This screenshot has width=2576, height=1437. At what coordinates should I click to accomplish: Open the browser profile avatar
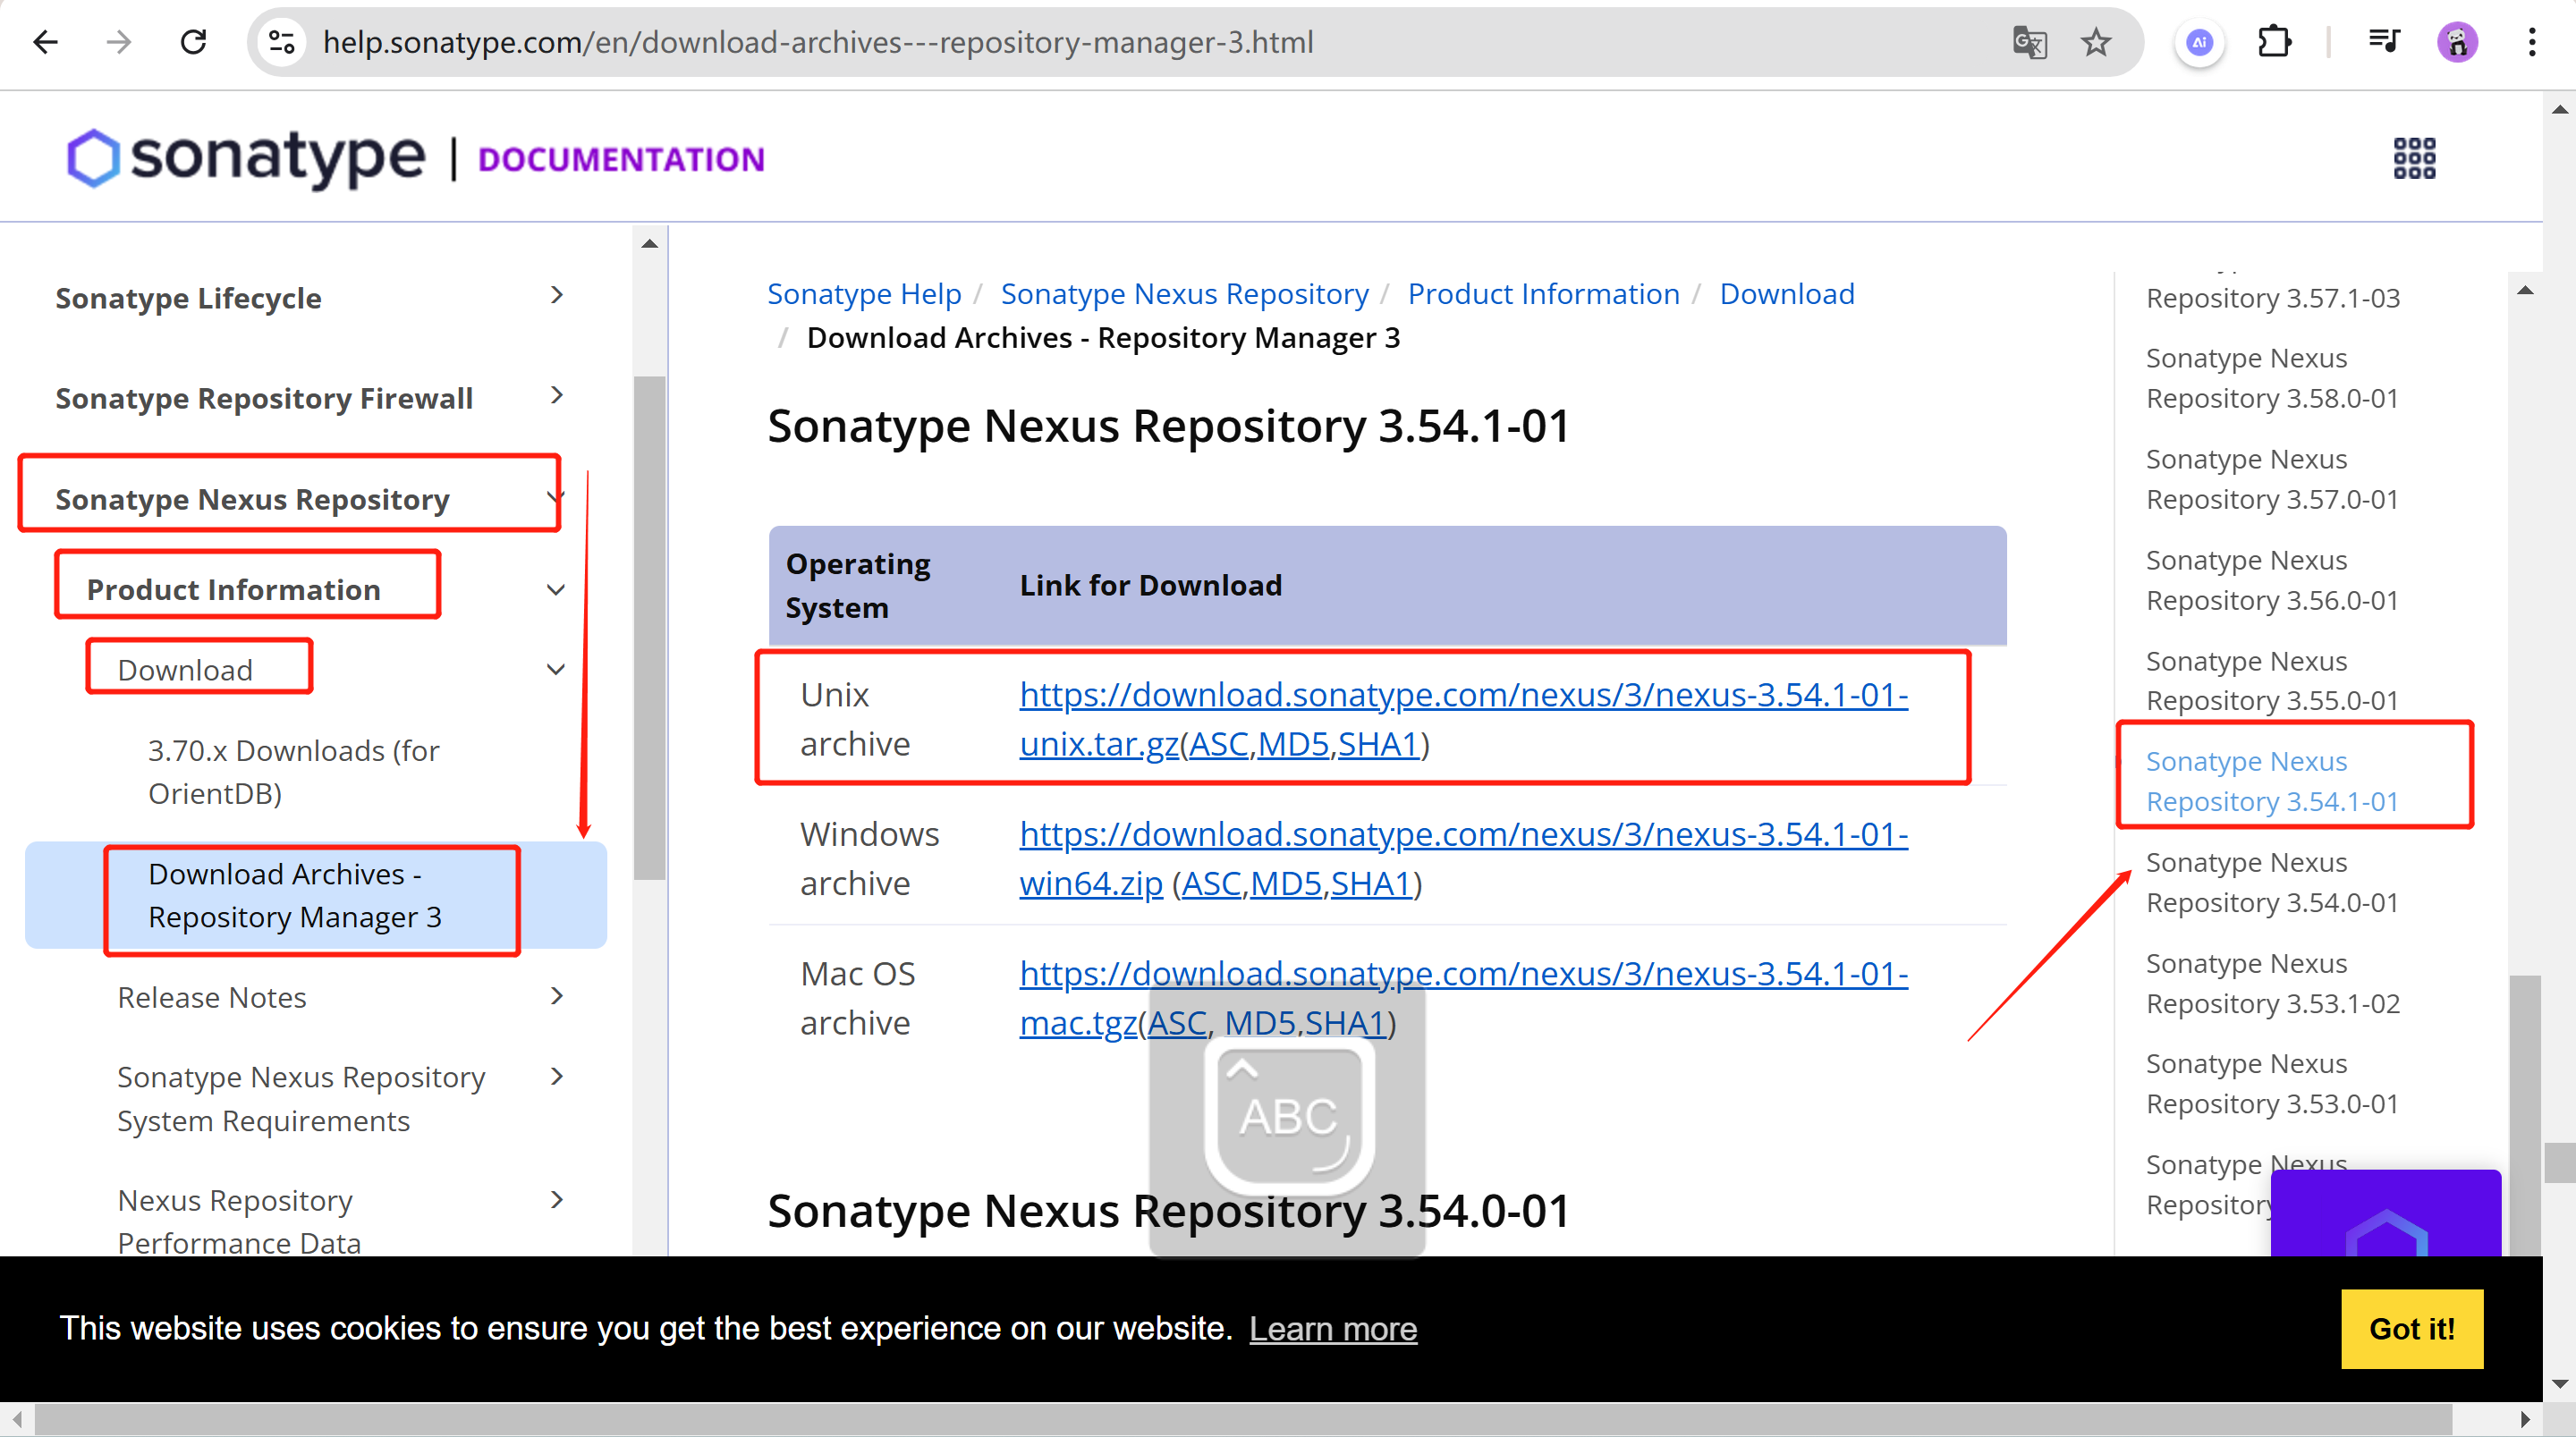[x=2457, y=42]
